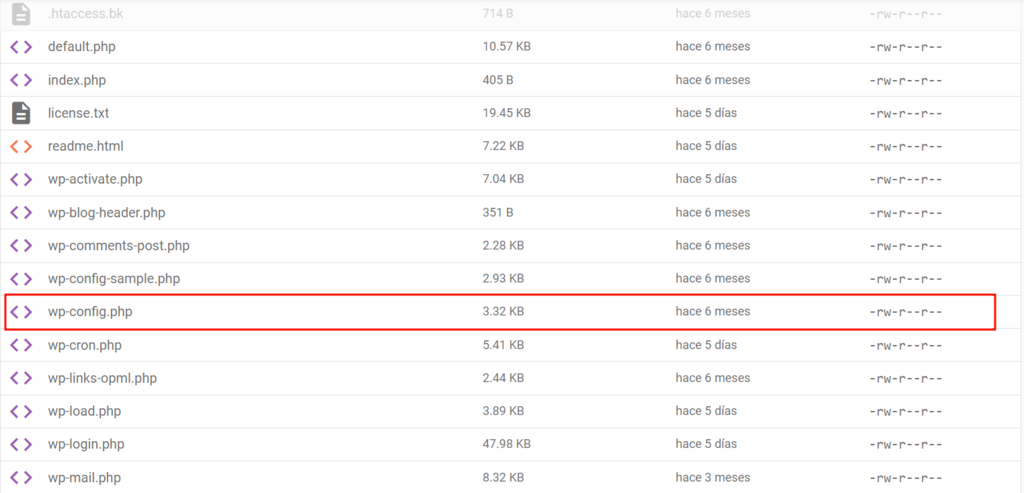Click the code icon beside wp-config-sample.php

(21, 279)
